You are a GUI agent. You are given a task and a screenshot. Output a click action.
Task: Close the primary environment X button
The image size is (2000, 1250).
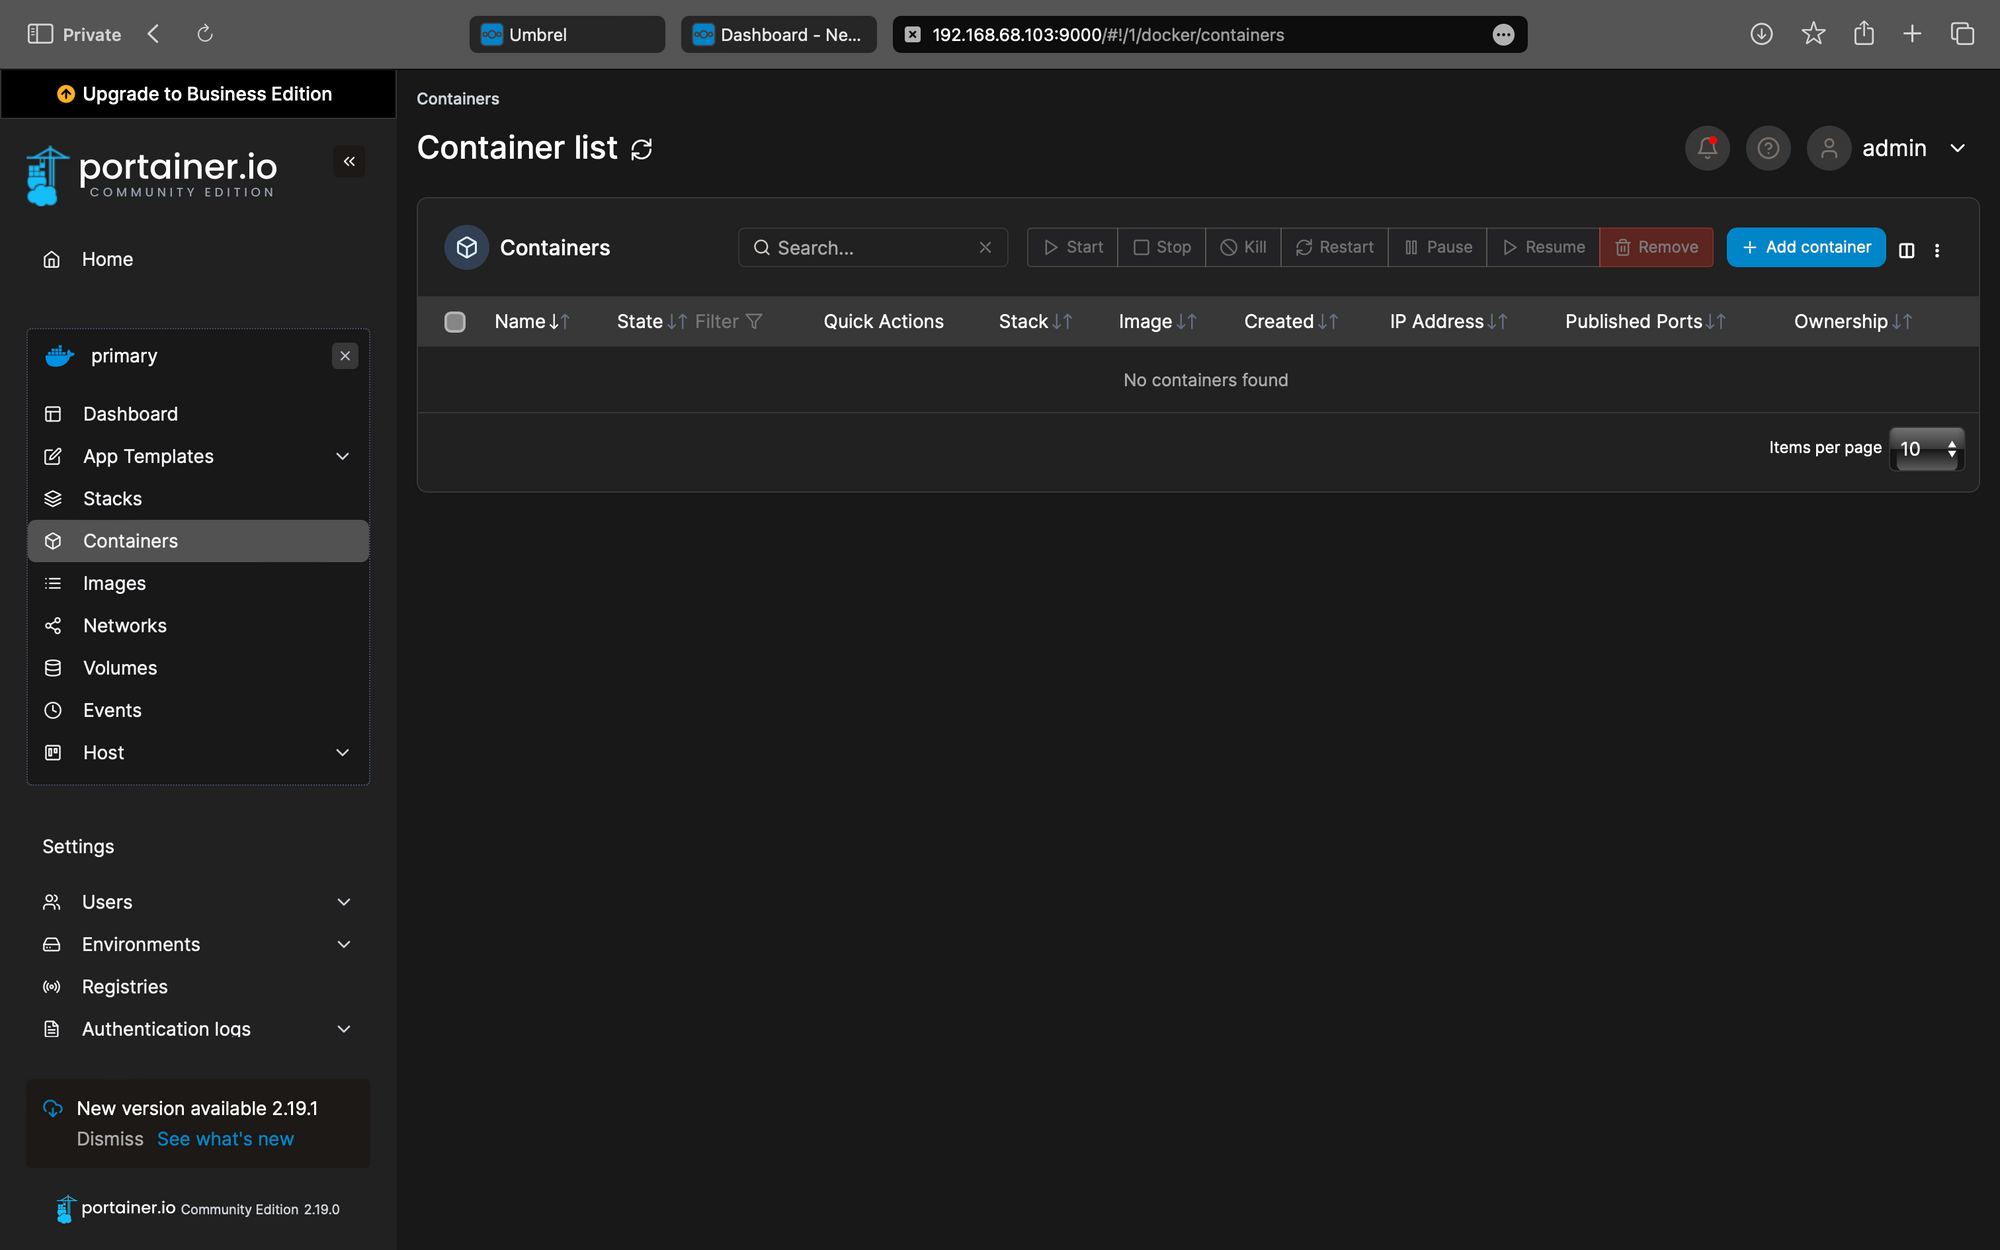345,356
